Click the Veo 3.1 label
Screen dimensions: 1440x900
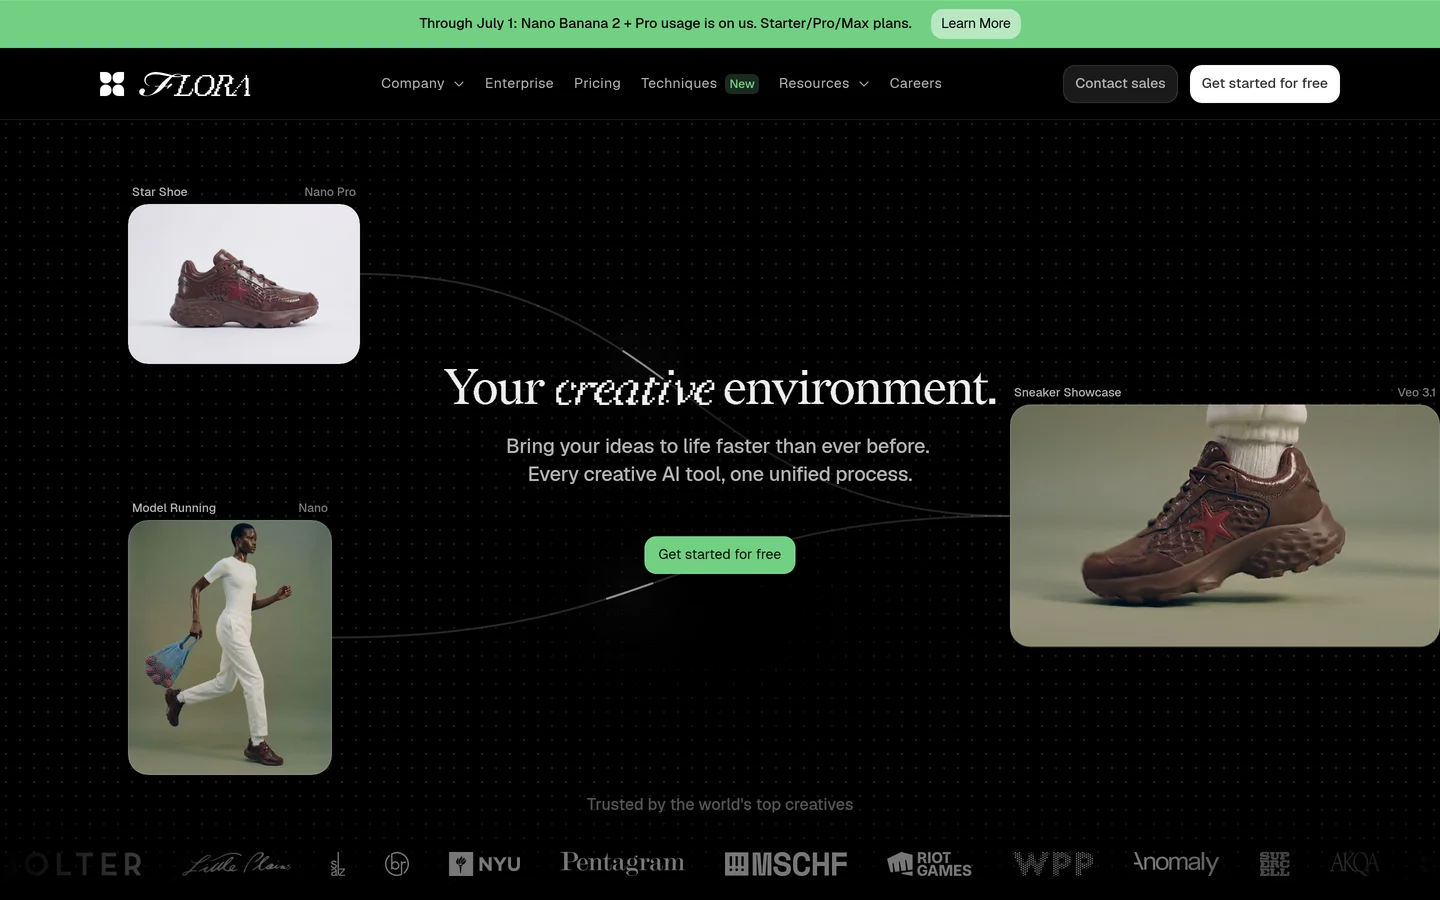click(x=1416, y=393)
